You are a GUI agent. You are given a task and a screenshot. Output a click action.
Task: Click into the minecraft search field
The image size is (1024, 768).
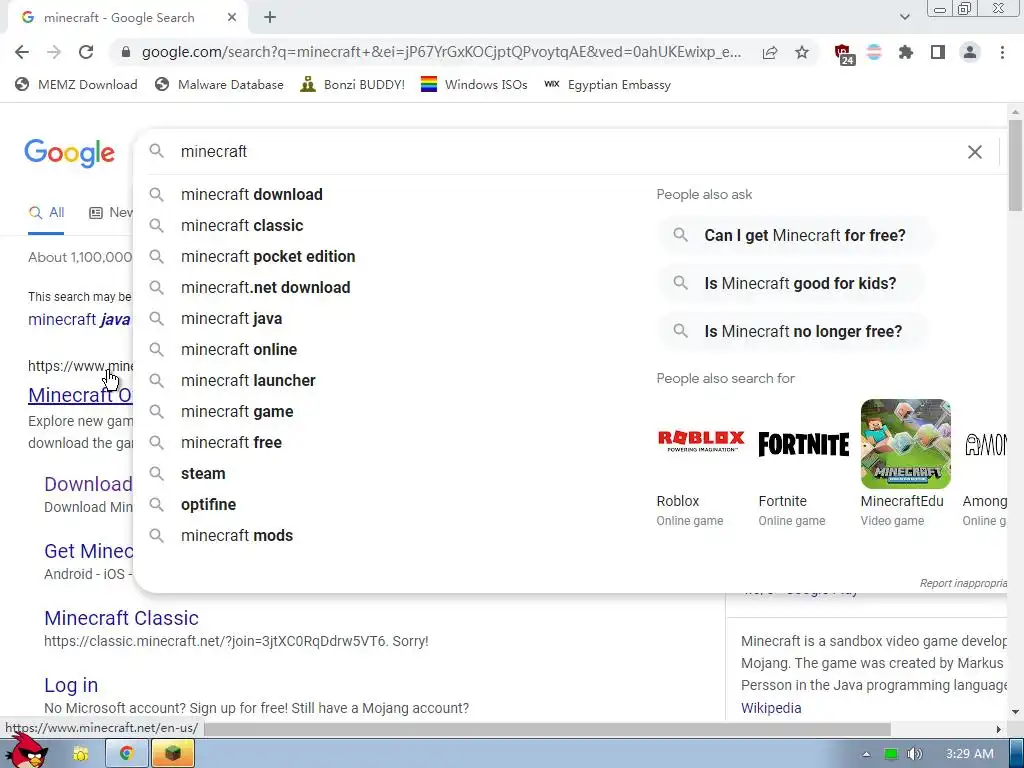click(x=562, y=152)
